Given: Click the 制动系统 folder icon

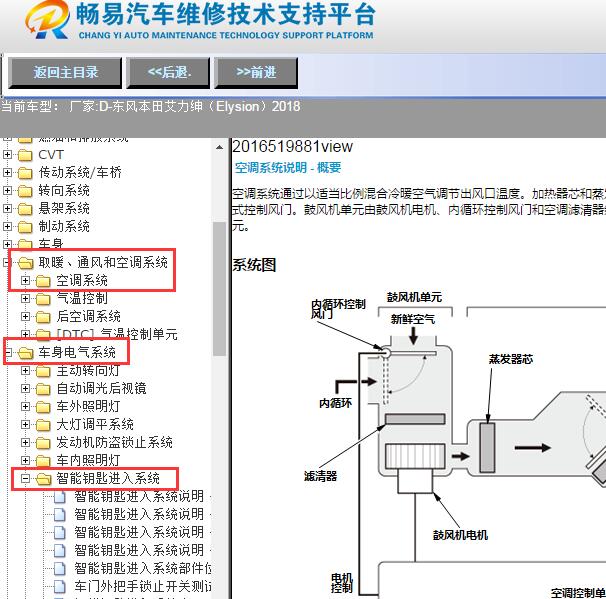Looking at the screenshot, I should click(26, 227).
